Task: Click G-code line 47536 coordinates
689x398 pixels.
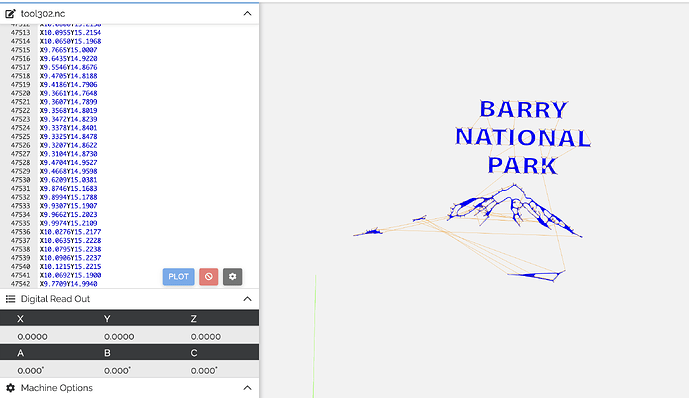Action: (x=70, y=232)
